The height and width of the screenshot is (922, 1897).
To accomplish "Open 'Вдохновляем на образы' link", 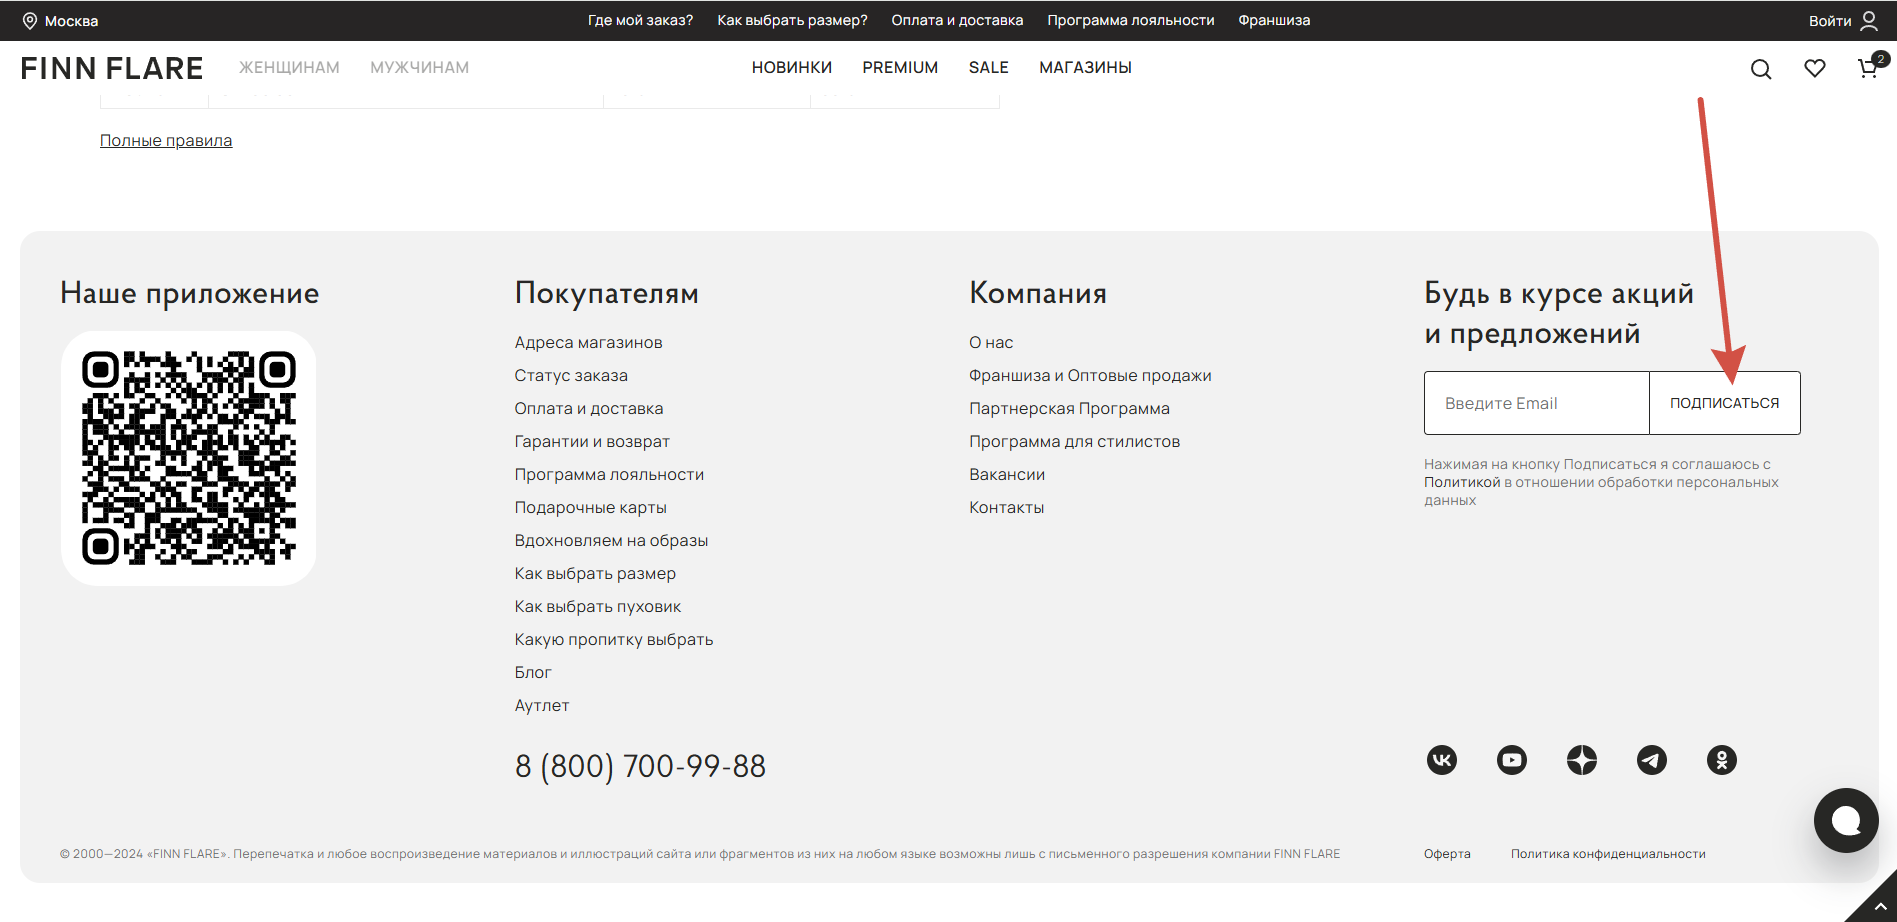I will [611, 540].
